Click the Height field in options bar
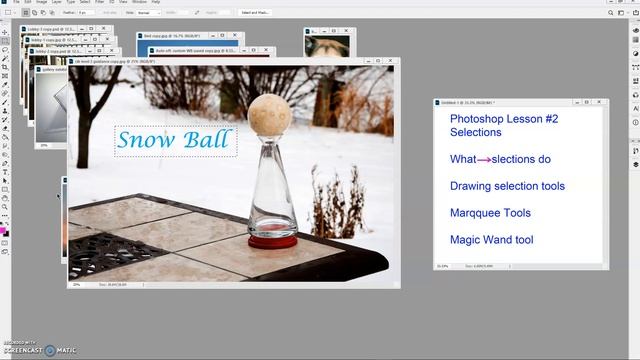 coord(224,13)
